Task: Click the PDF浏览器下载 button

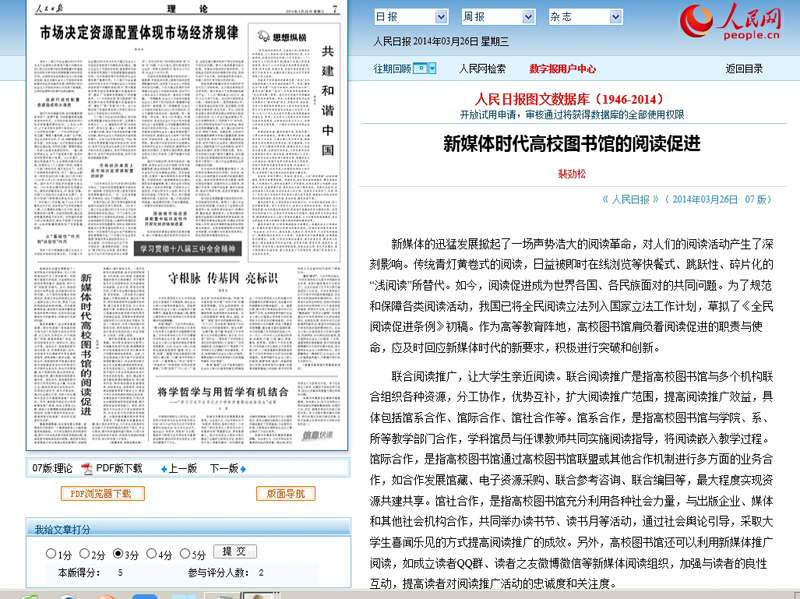Action: [x=103, y=493]
